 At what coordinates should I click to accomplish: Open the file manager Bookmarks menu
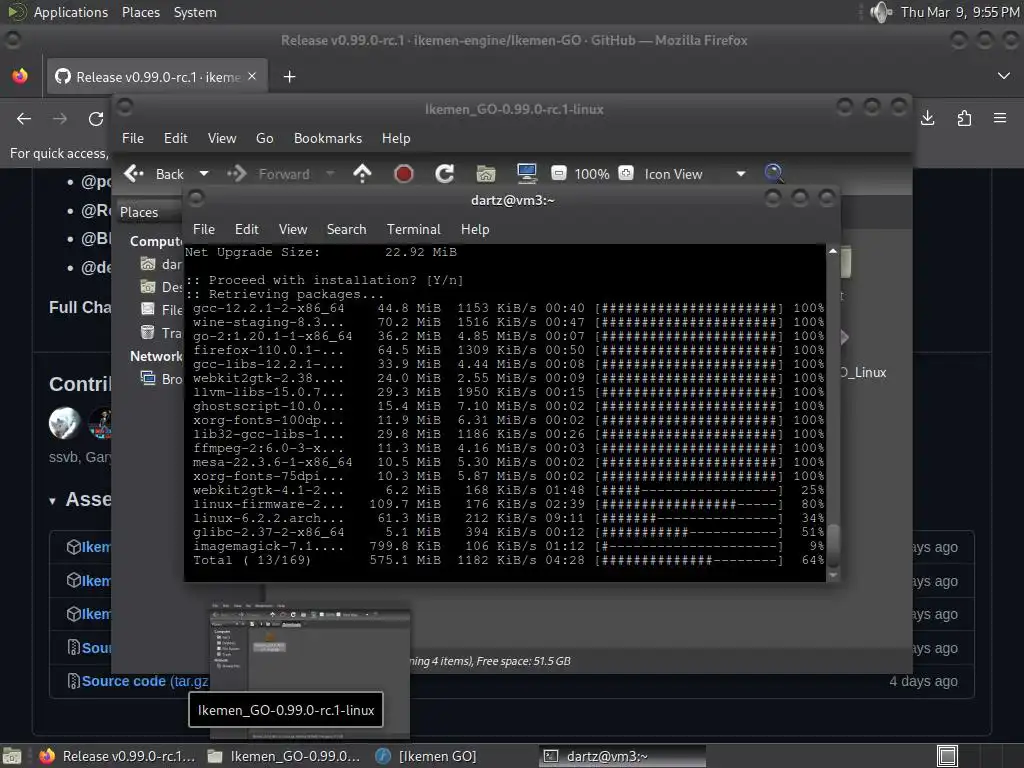(x=328, y=138)
